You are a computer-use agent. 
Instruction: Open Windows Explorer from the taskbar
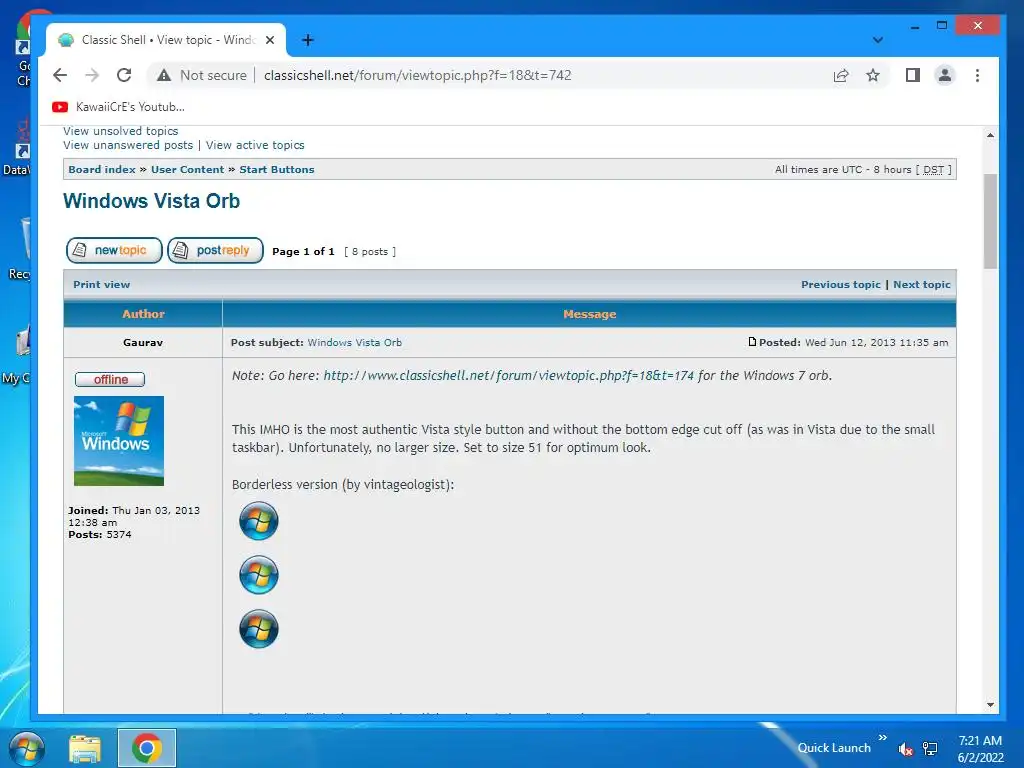point(85,748)
